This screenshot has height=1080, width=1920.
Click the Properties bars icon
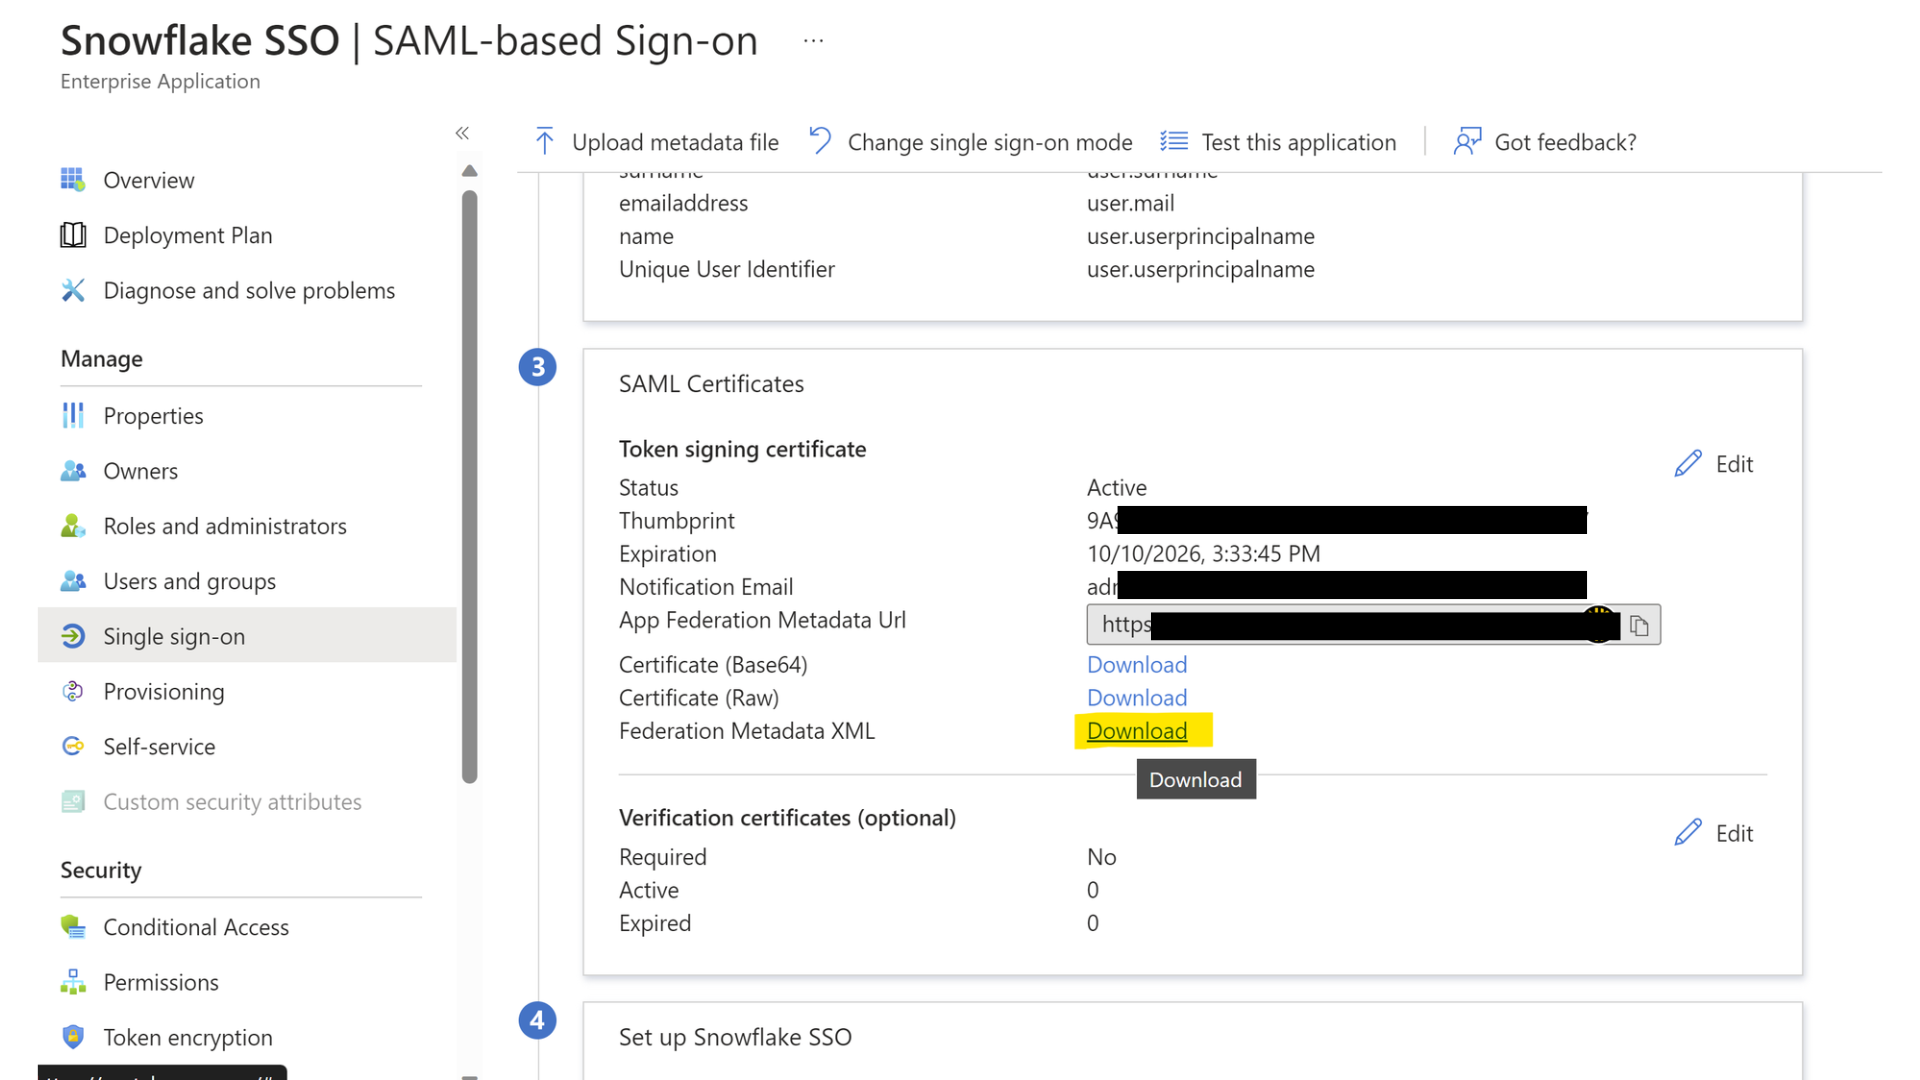(72, 415)
